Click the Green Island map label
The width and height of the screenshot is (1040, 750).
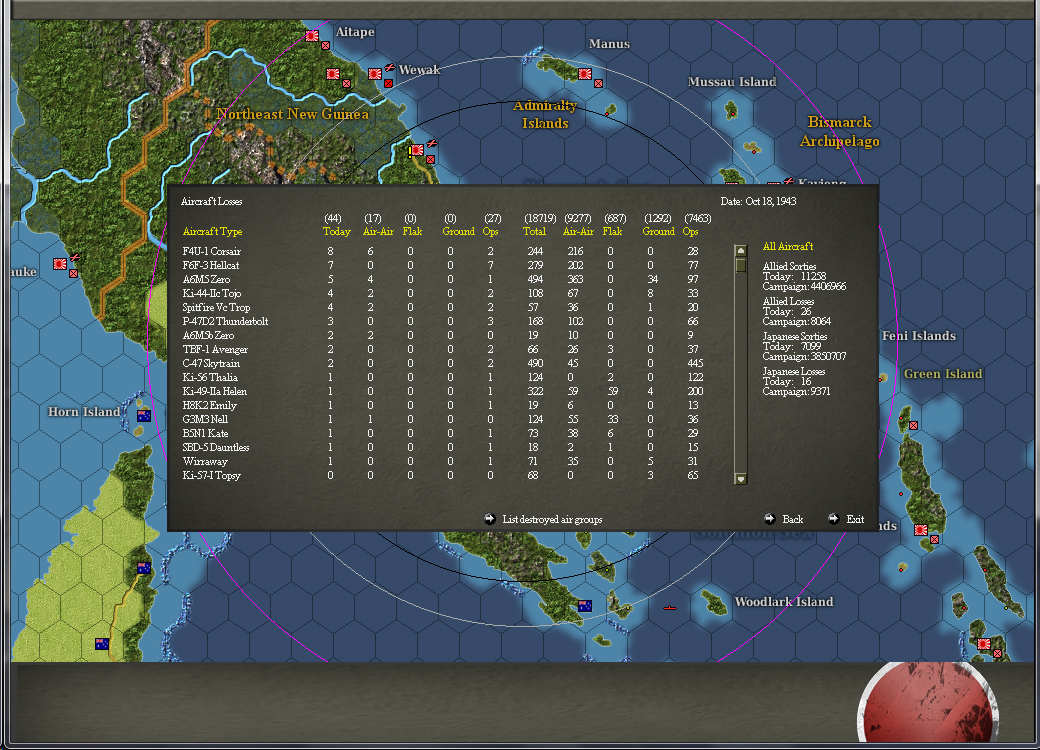942,374
